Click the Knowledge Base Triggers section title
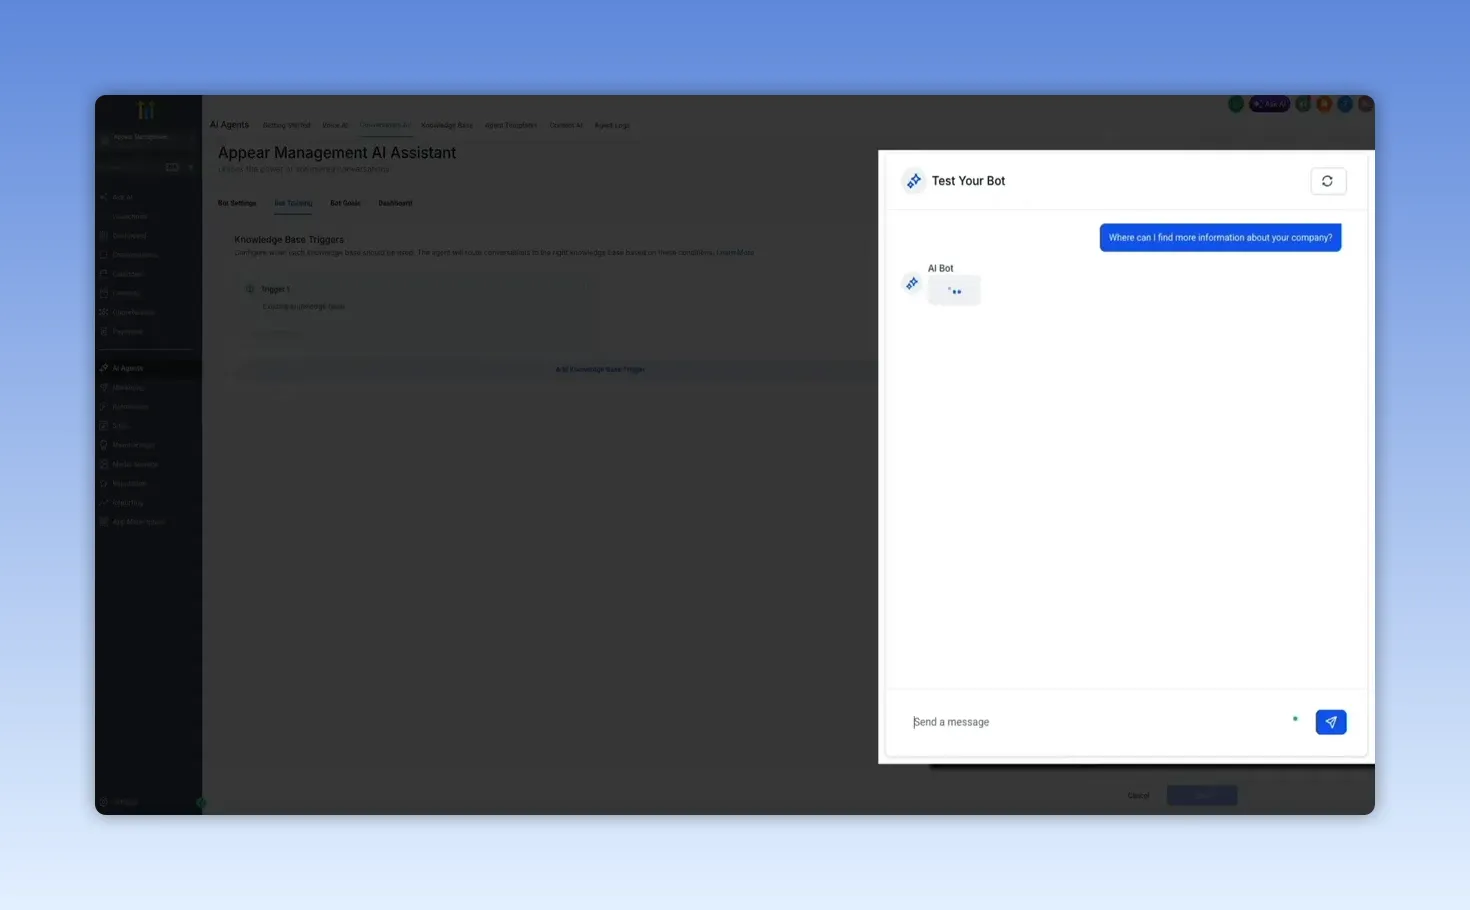This screenshot has width=1470, height=910. point(289,240)
